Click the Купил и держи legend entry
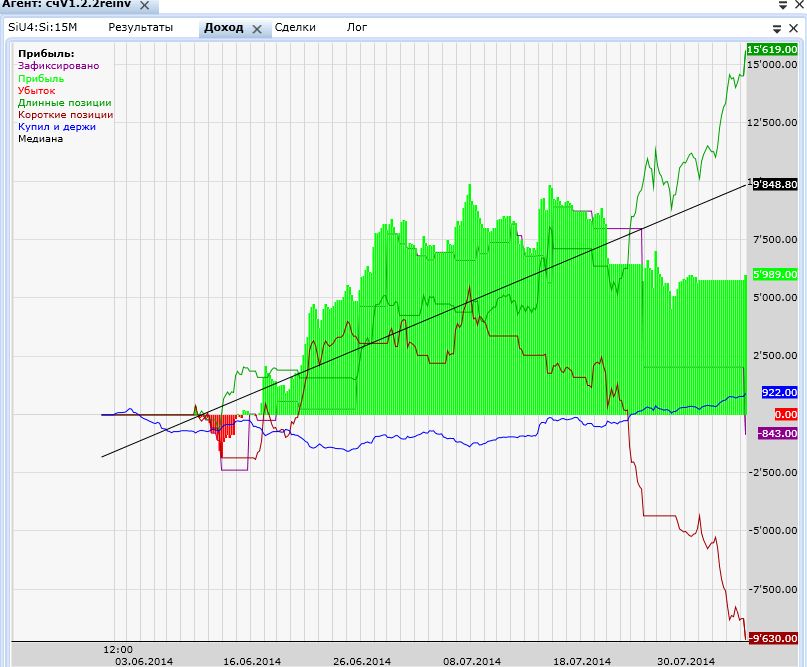The width and height of the screenshot is (807, 667). 57,127
